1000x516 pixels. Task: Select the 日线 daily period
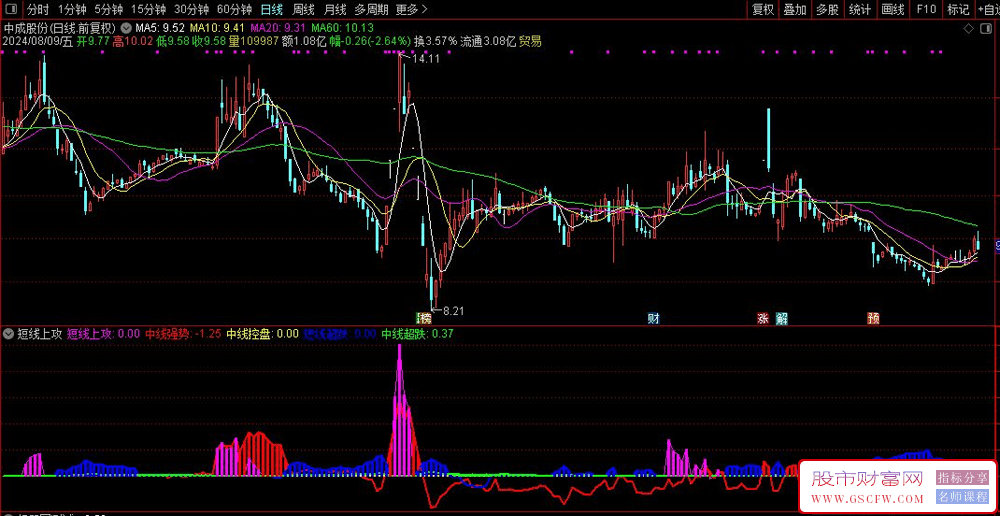271,9
